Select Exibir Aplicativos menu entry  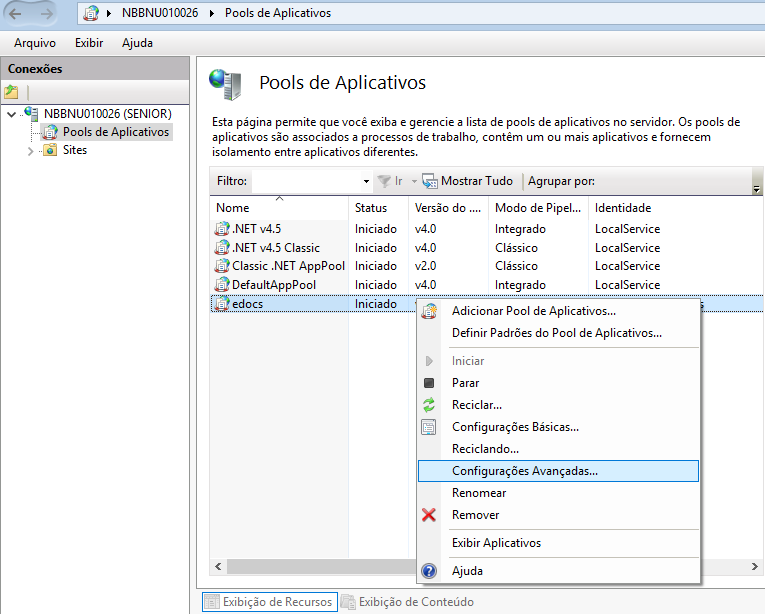pos(559,543)
